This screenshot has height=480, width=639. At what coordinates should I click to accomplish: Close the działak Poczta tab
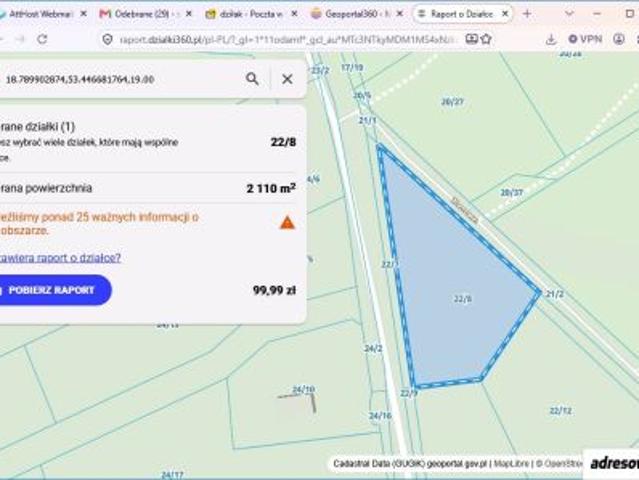(294, 14)
